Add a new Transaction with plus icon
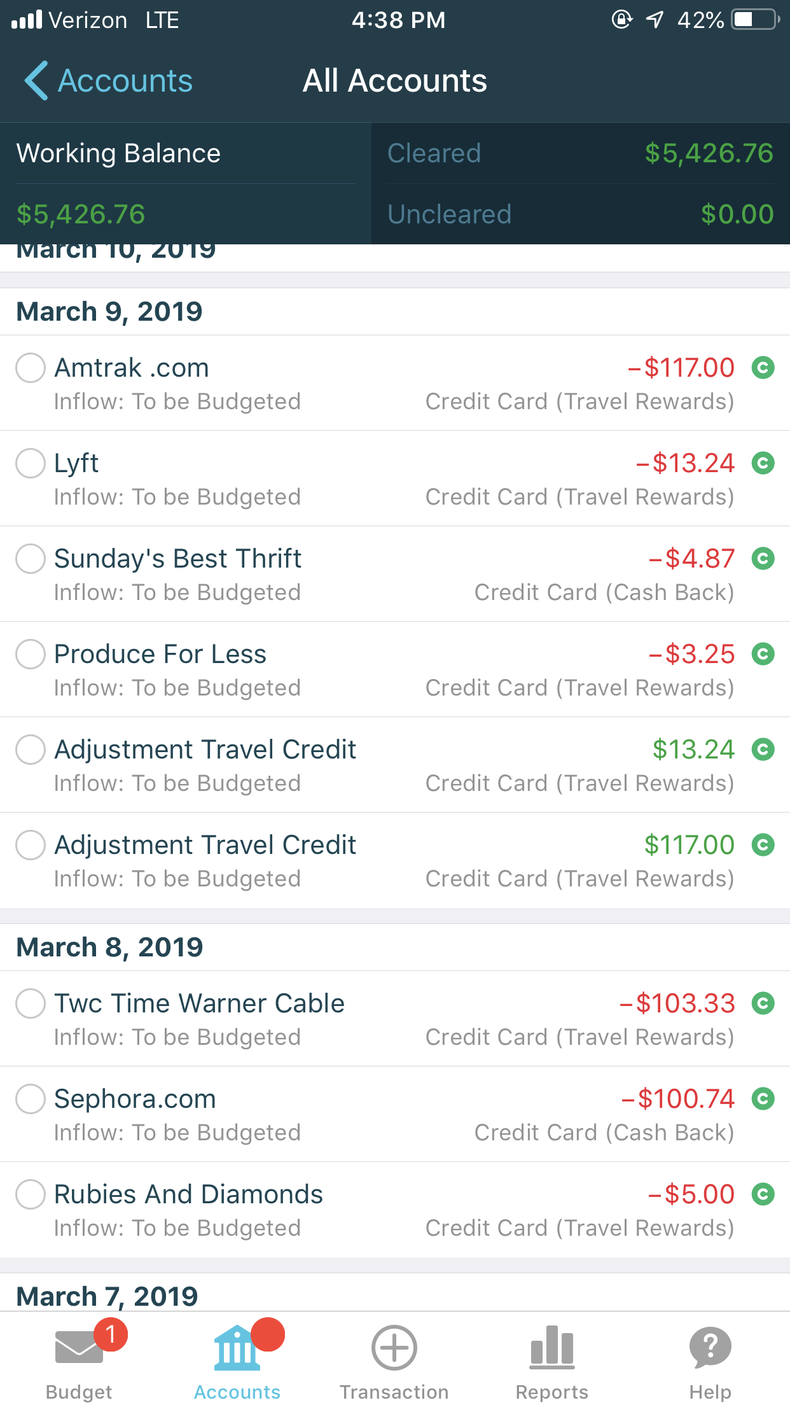 (394, 1348)
